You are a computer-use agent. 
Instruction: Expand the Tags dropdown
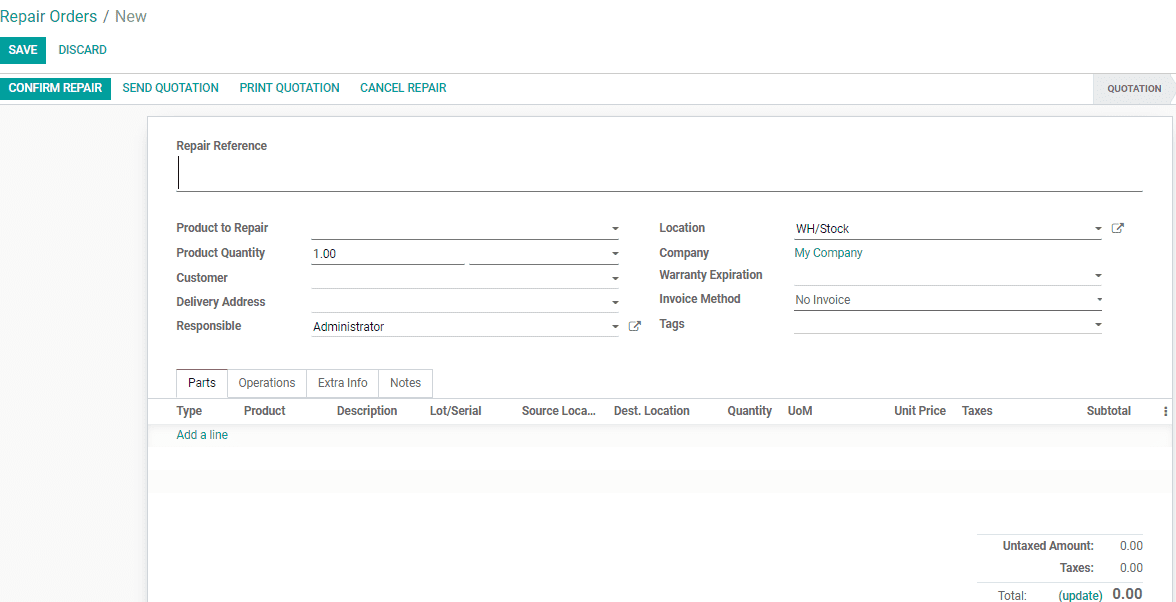click(1097, 324)
